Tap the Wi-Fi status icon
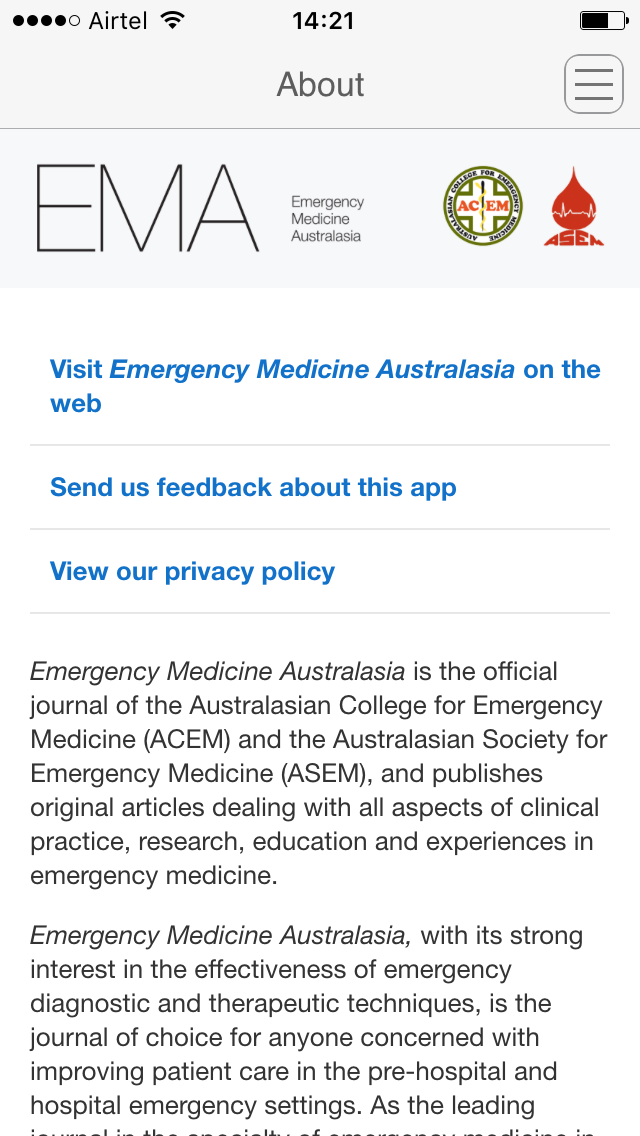The width and height of the screenshot is (640, 1136). (172, 20)
